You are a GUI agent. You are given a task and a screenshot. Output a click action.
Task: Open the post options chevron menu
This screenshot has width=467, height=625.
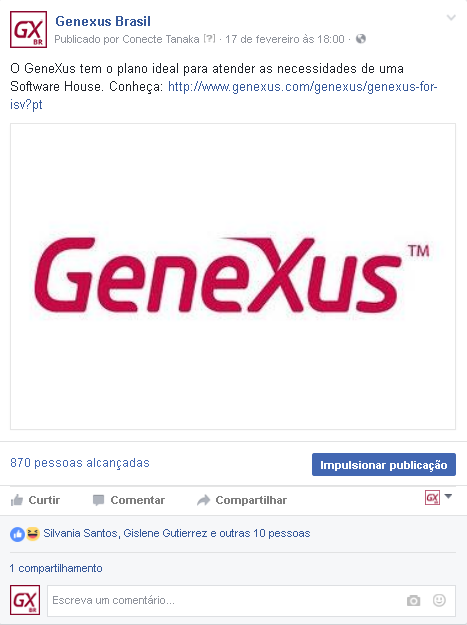pyautogui.click(x=451, y=18)
